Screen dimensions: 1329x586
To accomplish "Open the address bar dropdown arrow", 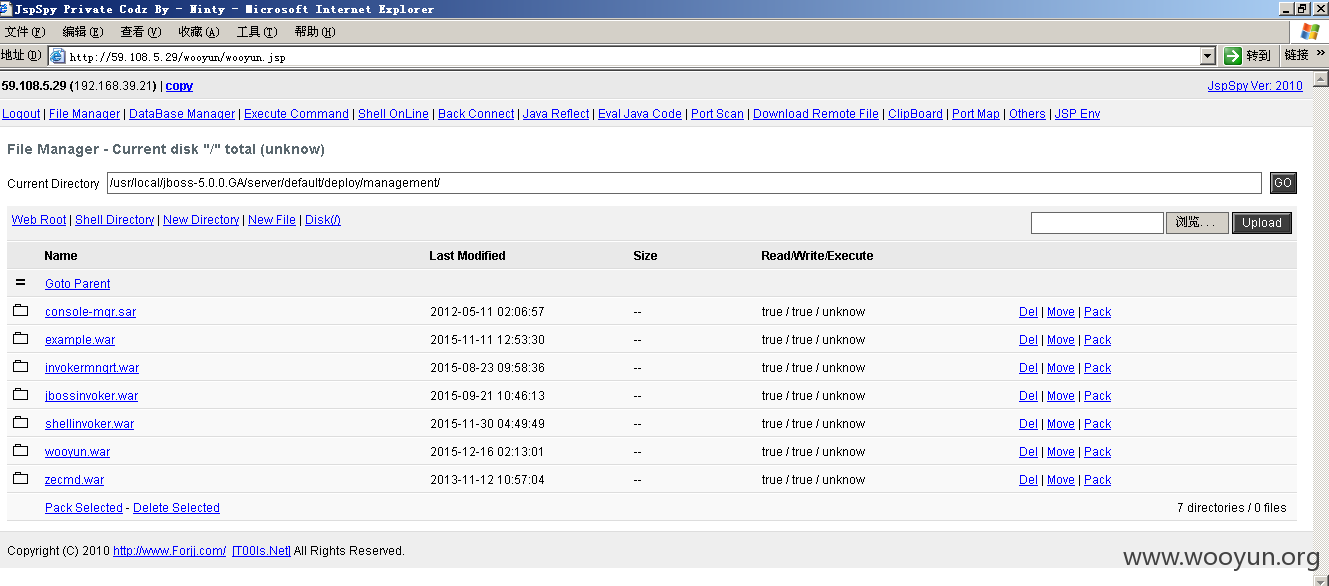I will click(x=1207, y=56).
